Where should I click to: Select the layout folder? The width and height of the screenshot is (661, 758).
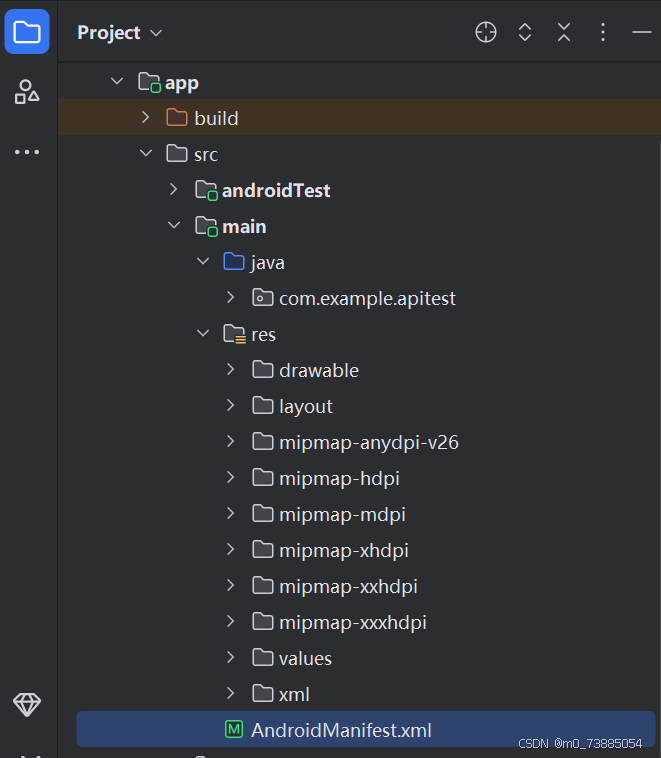(x=305, y=406)
